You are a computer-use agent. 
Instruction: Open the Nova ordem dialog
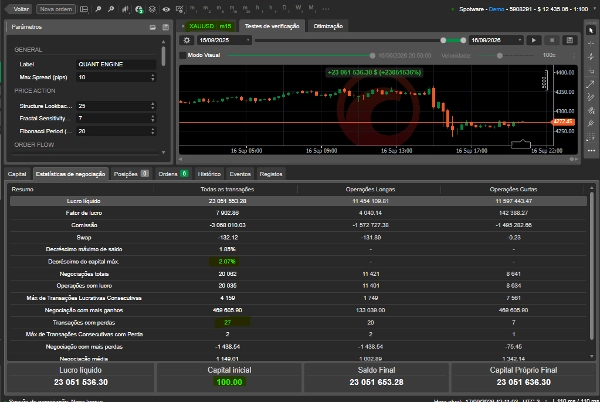[x=56, y=9]
